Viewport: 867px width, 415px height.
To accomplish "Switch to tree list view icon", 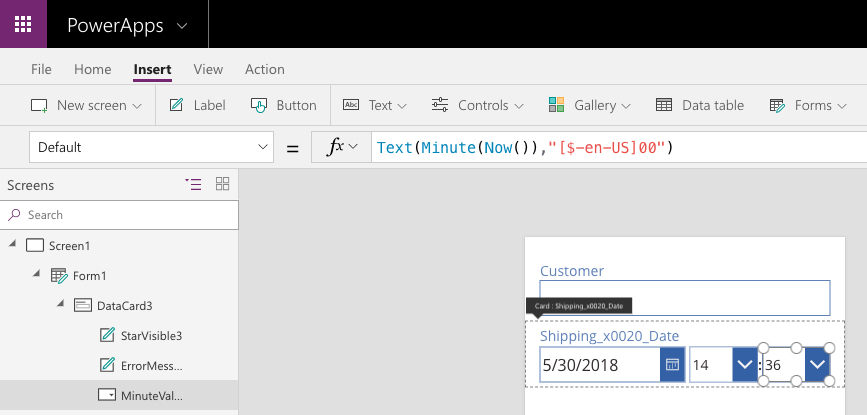I will pyautogui.click(x=193, y=184).
